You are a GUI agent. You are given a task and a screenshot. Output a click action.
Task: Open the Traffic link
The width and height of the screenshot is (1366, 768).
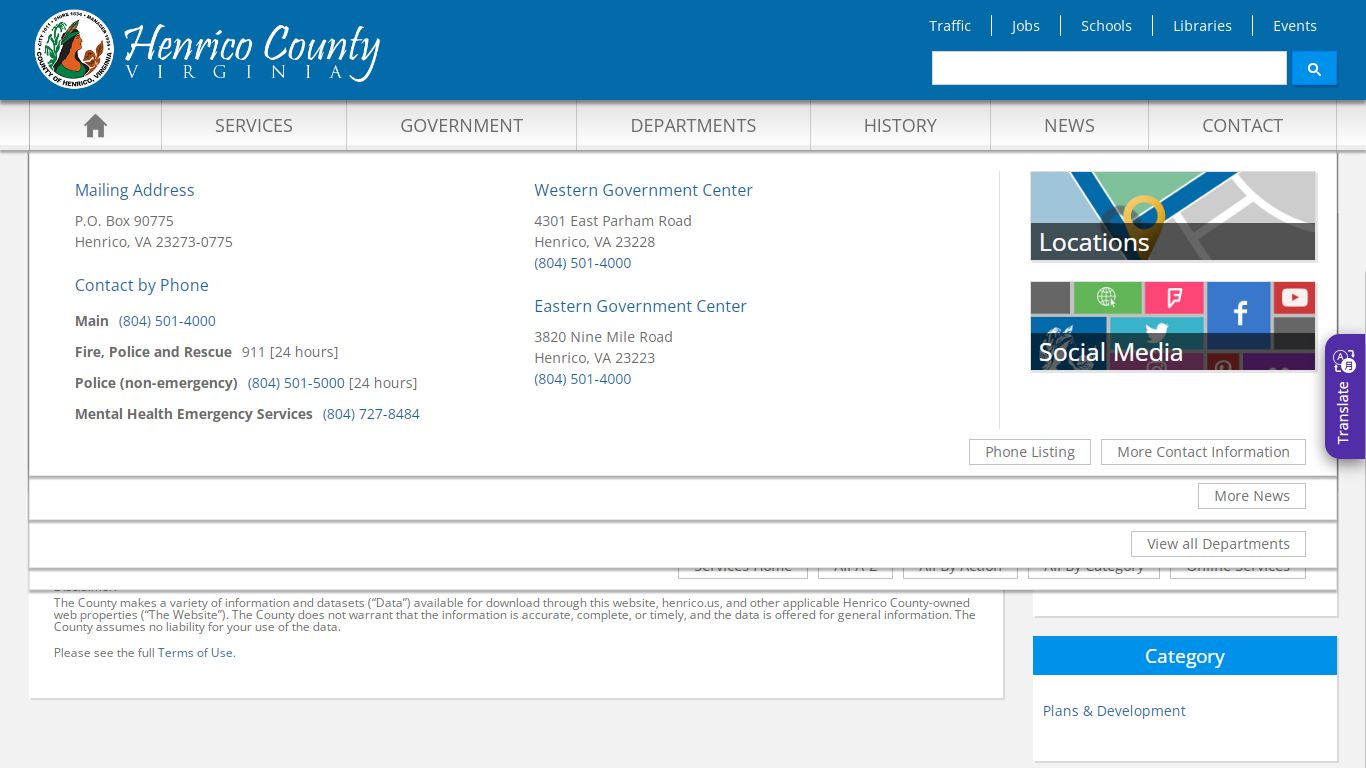coord(950,26)
